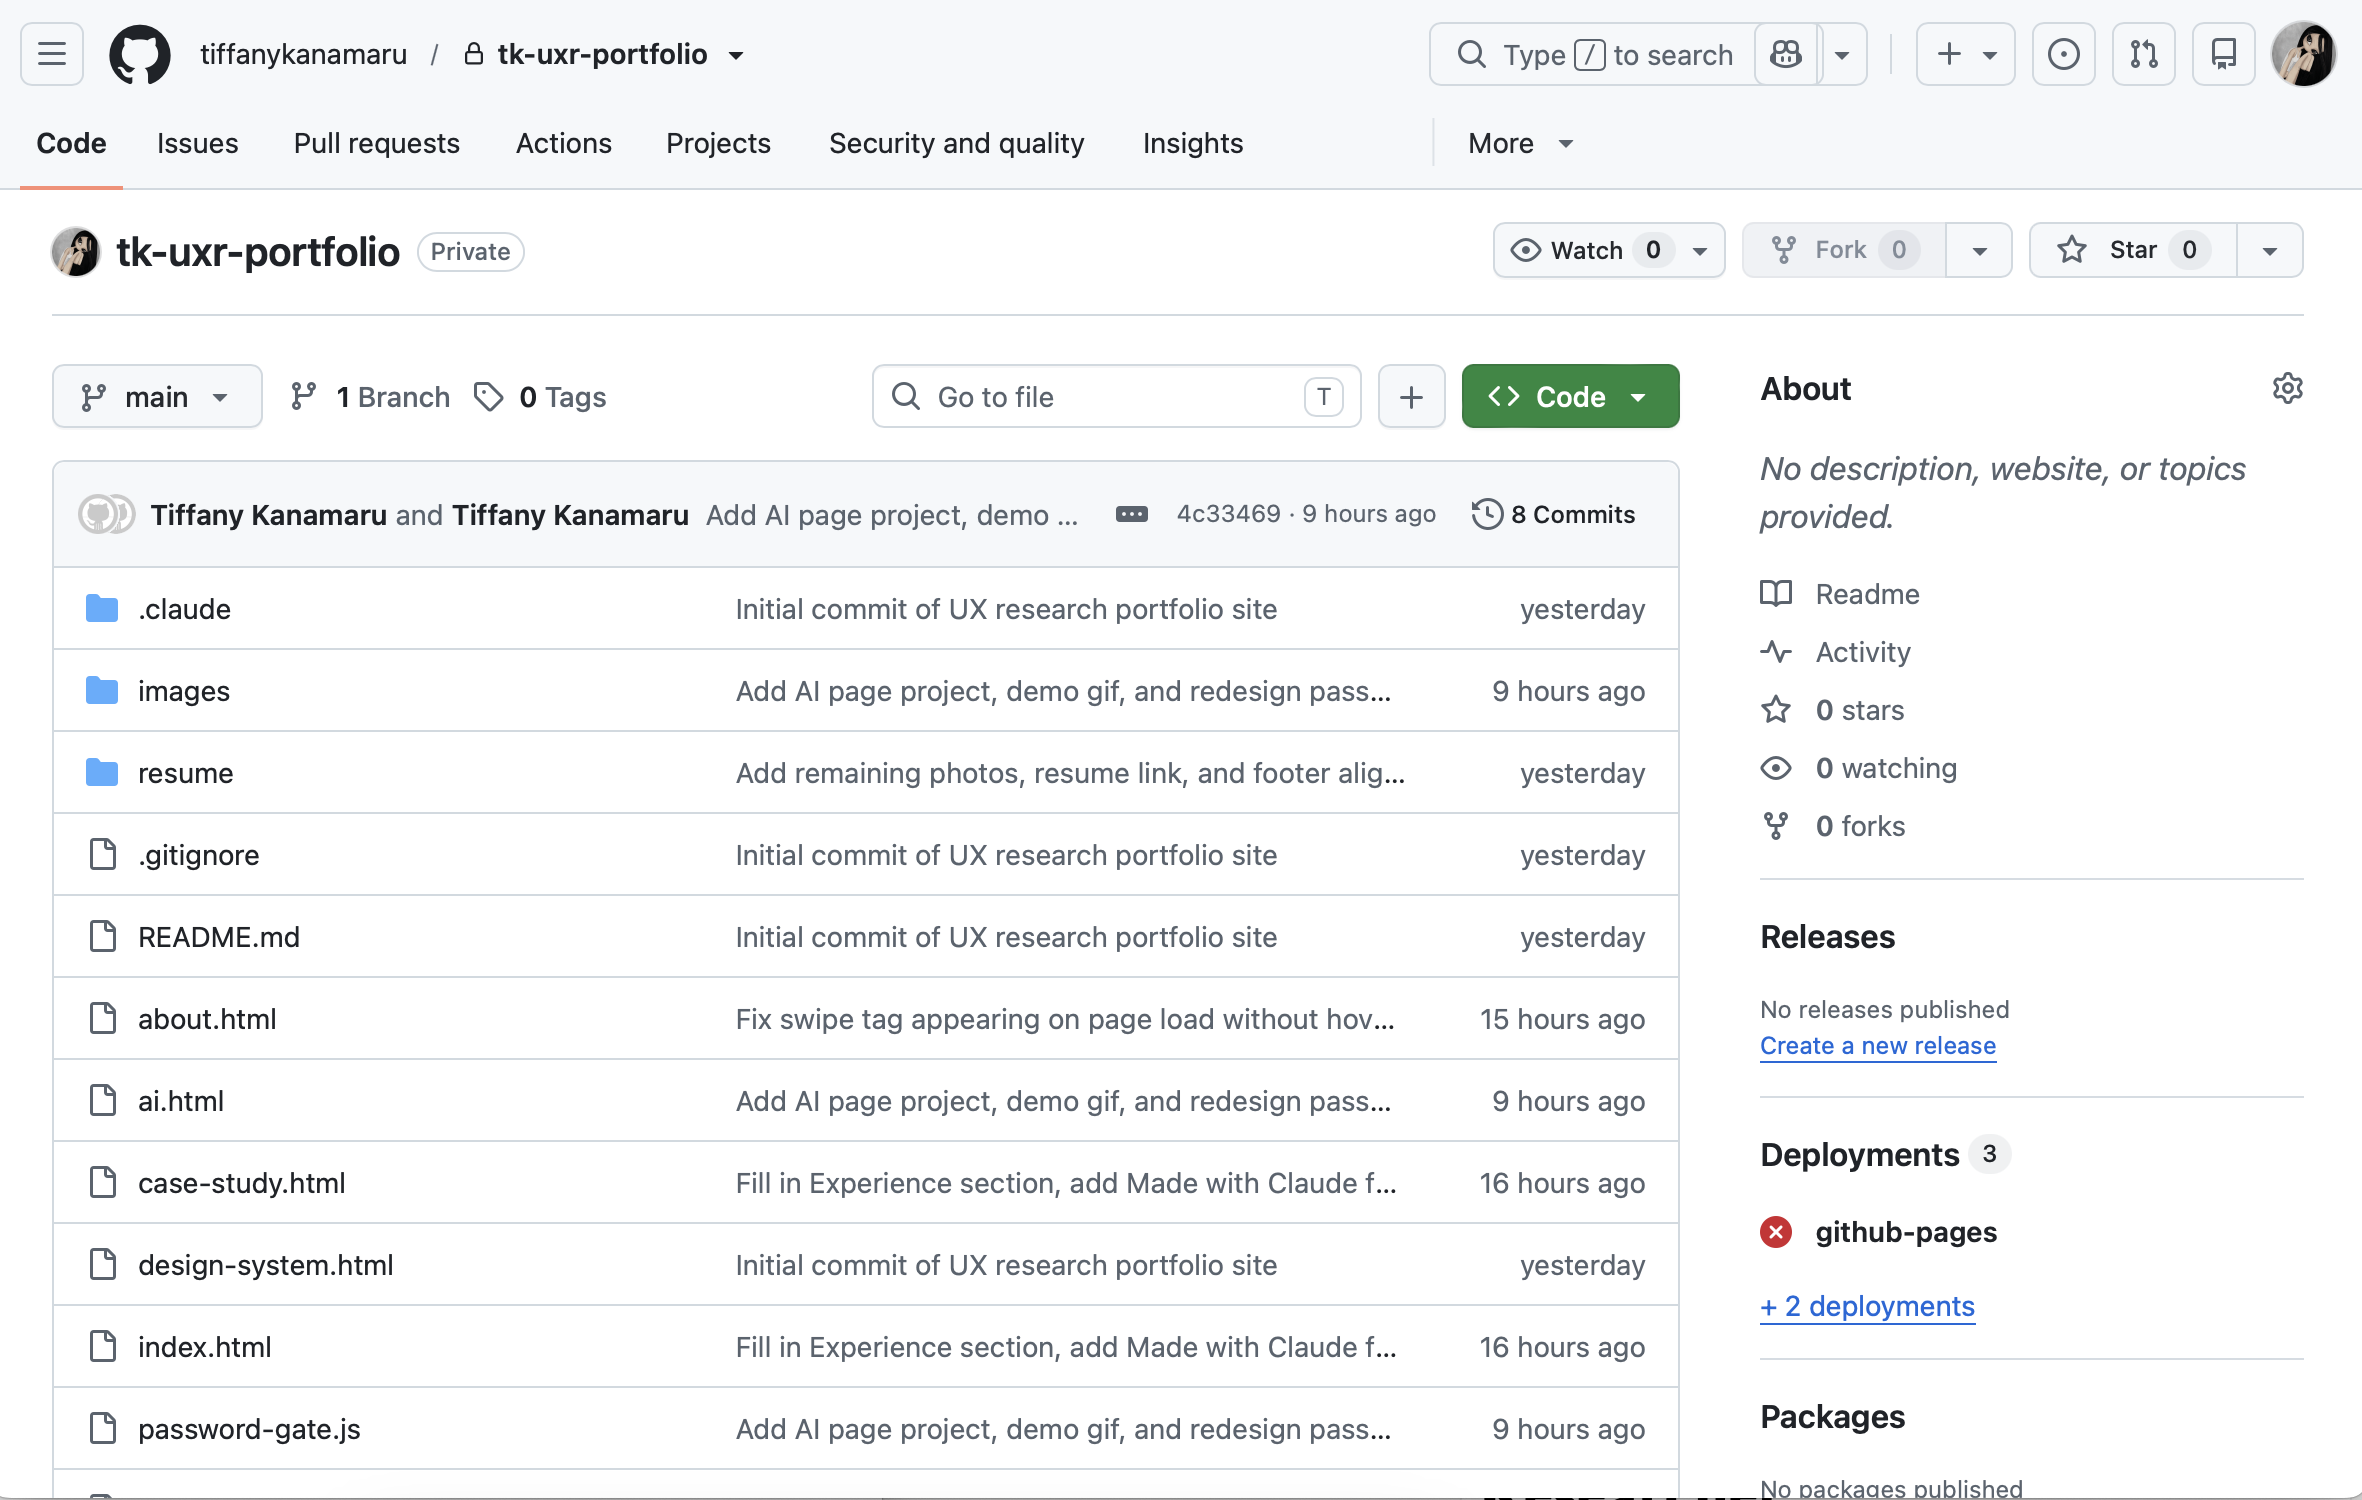
Task: Click the Fork button
Action: [1843, 250]
